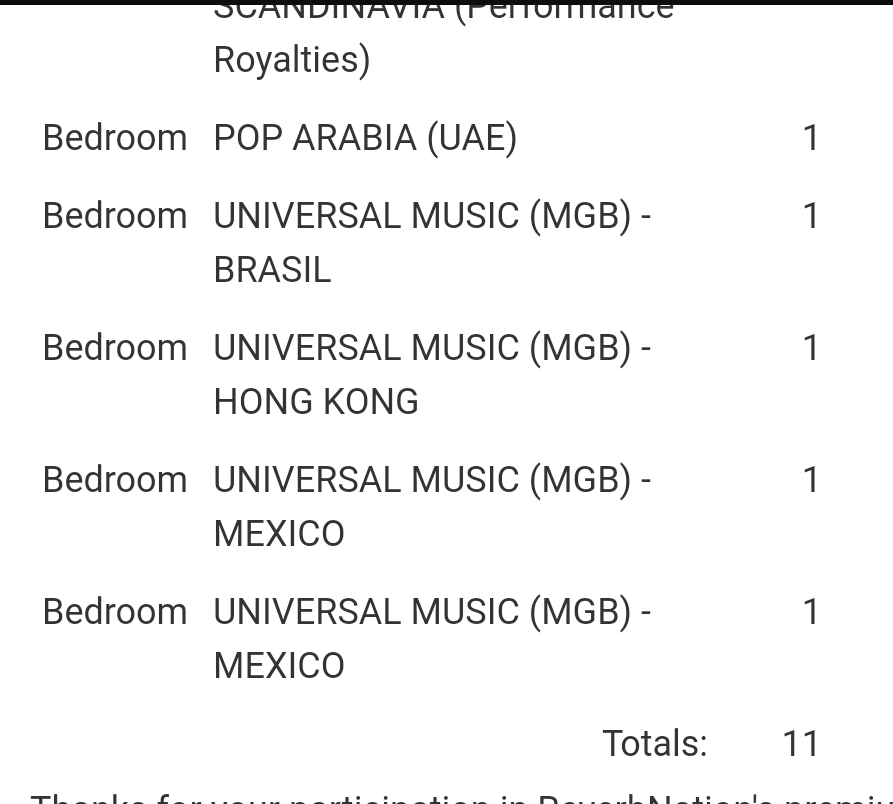Click count value in first MEXICO row
Viewport: 893px width, 804px height.
[x=811, y=480]
